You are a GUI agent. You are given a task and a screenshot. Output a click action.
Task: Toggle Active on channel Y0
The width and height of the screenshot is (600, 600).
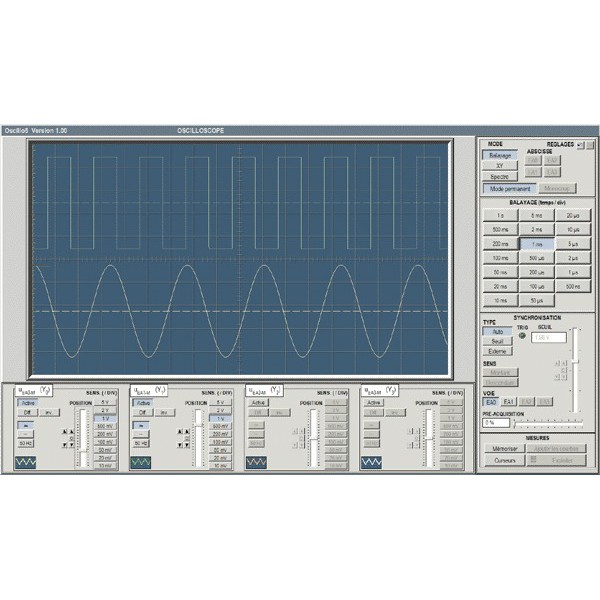(28, 403)
